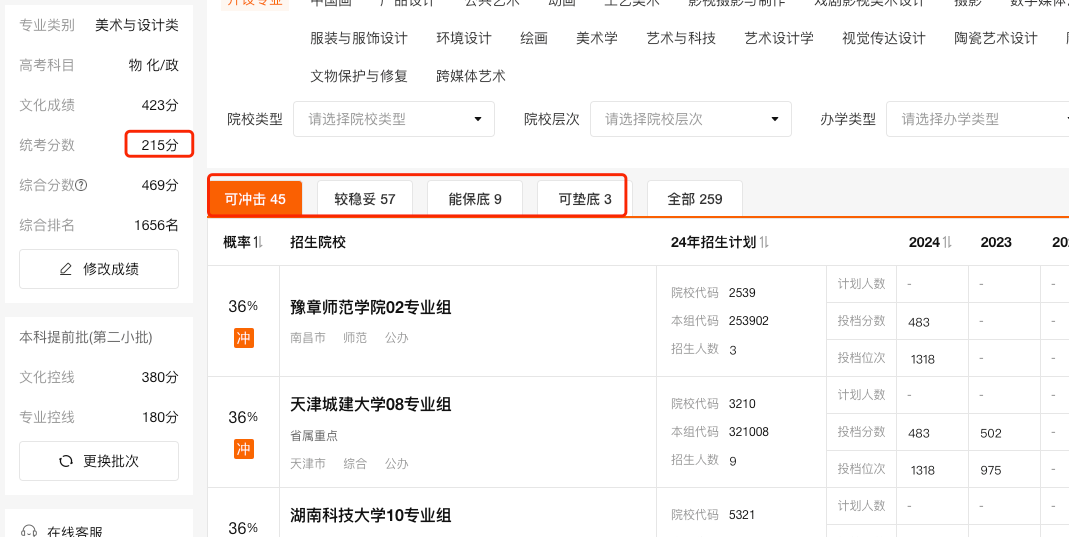Click the sort icon beside 概率
This screenshot has height=537, width=1069.
pyautogui.click(x=258, y=242)
